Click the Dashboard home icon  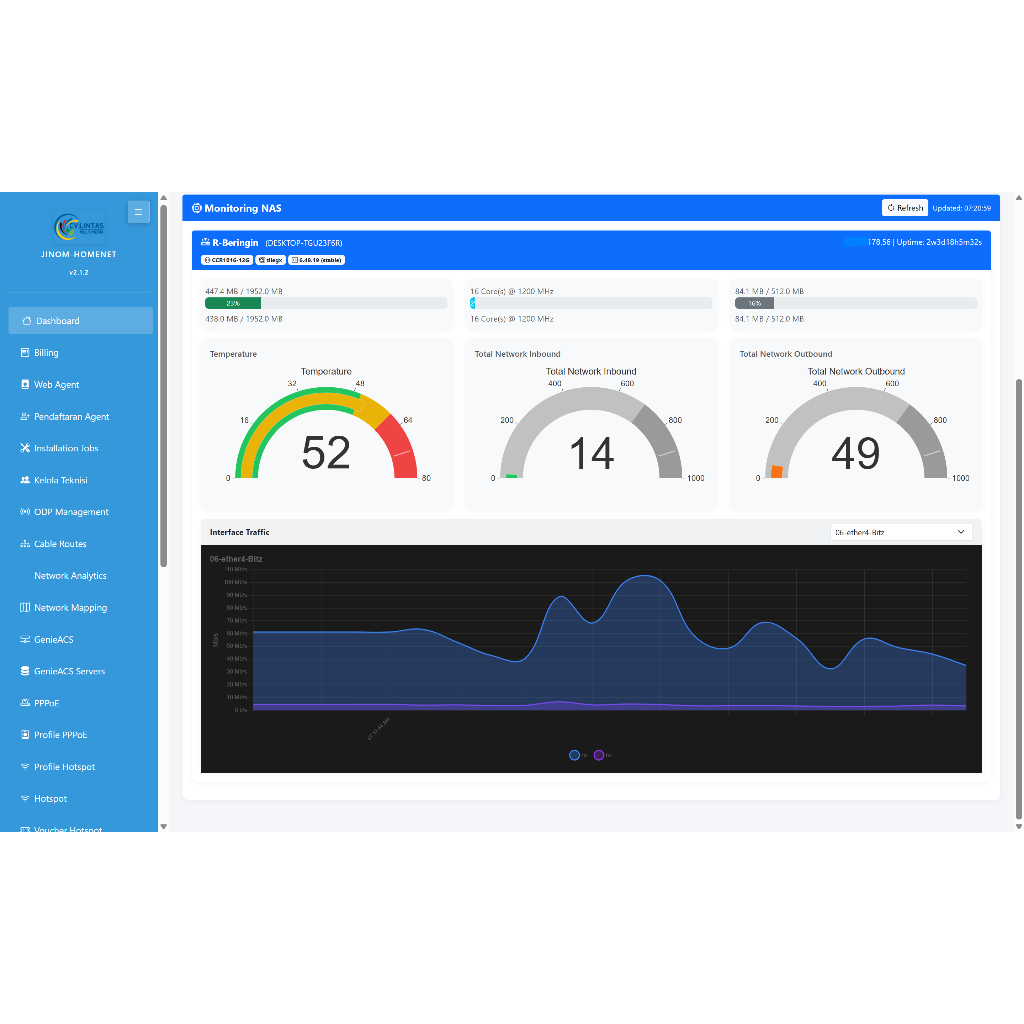pos(27,321)
